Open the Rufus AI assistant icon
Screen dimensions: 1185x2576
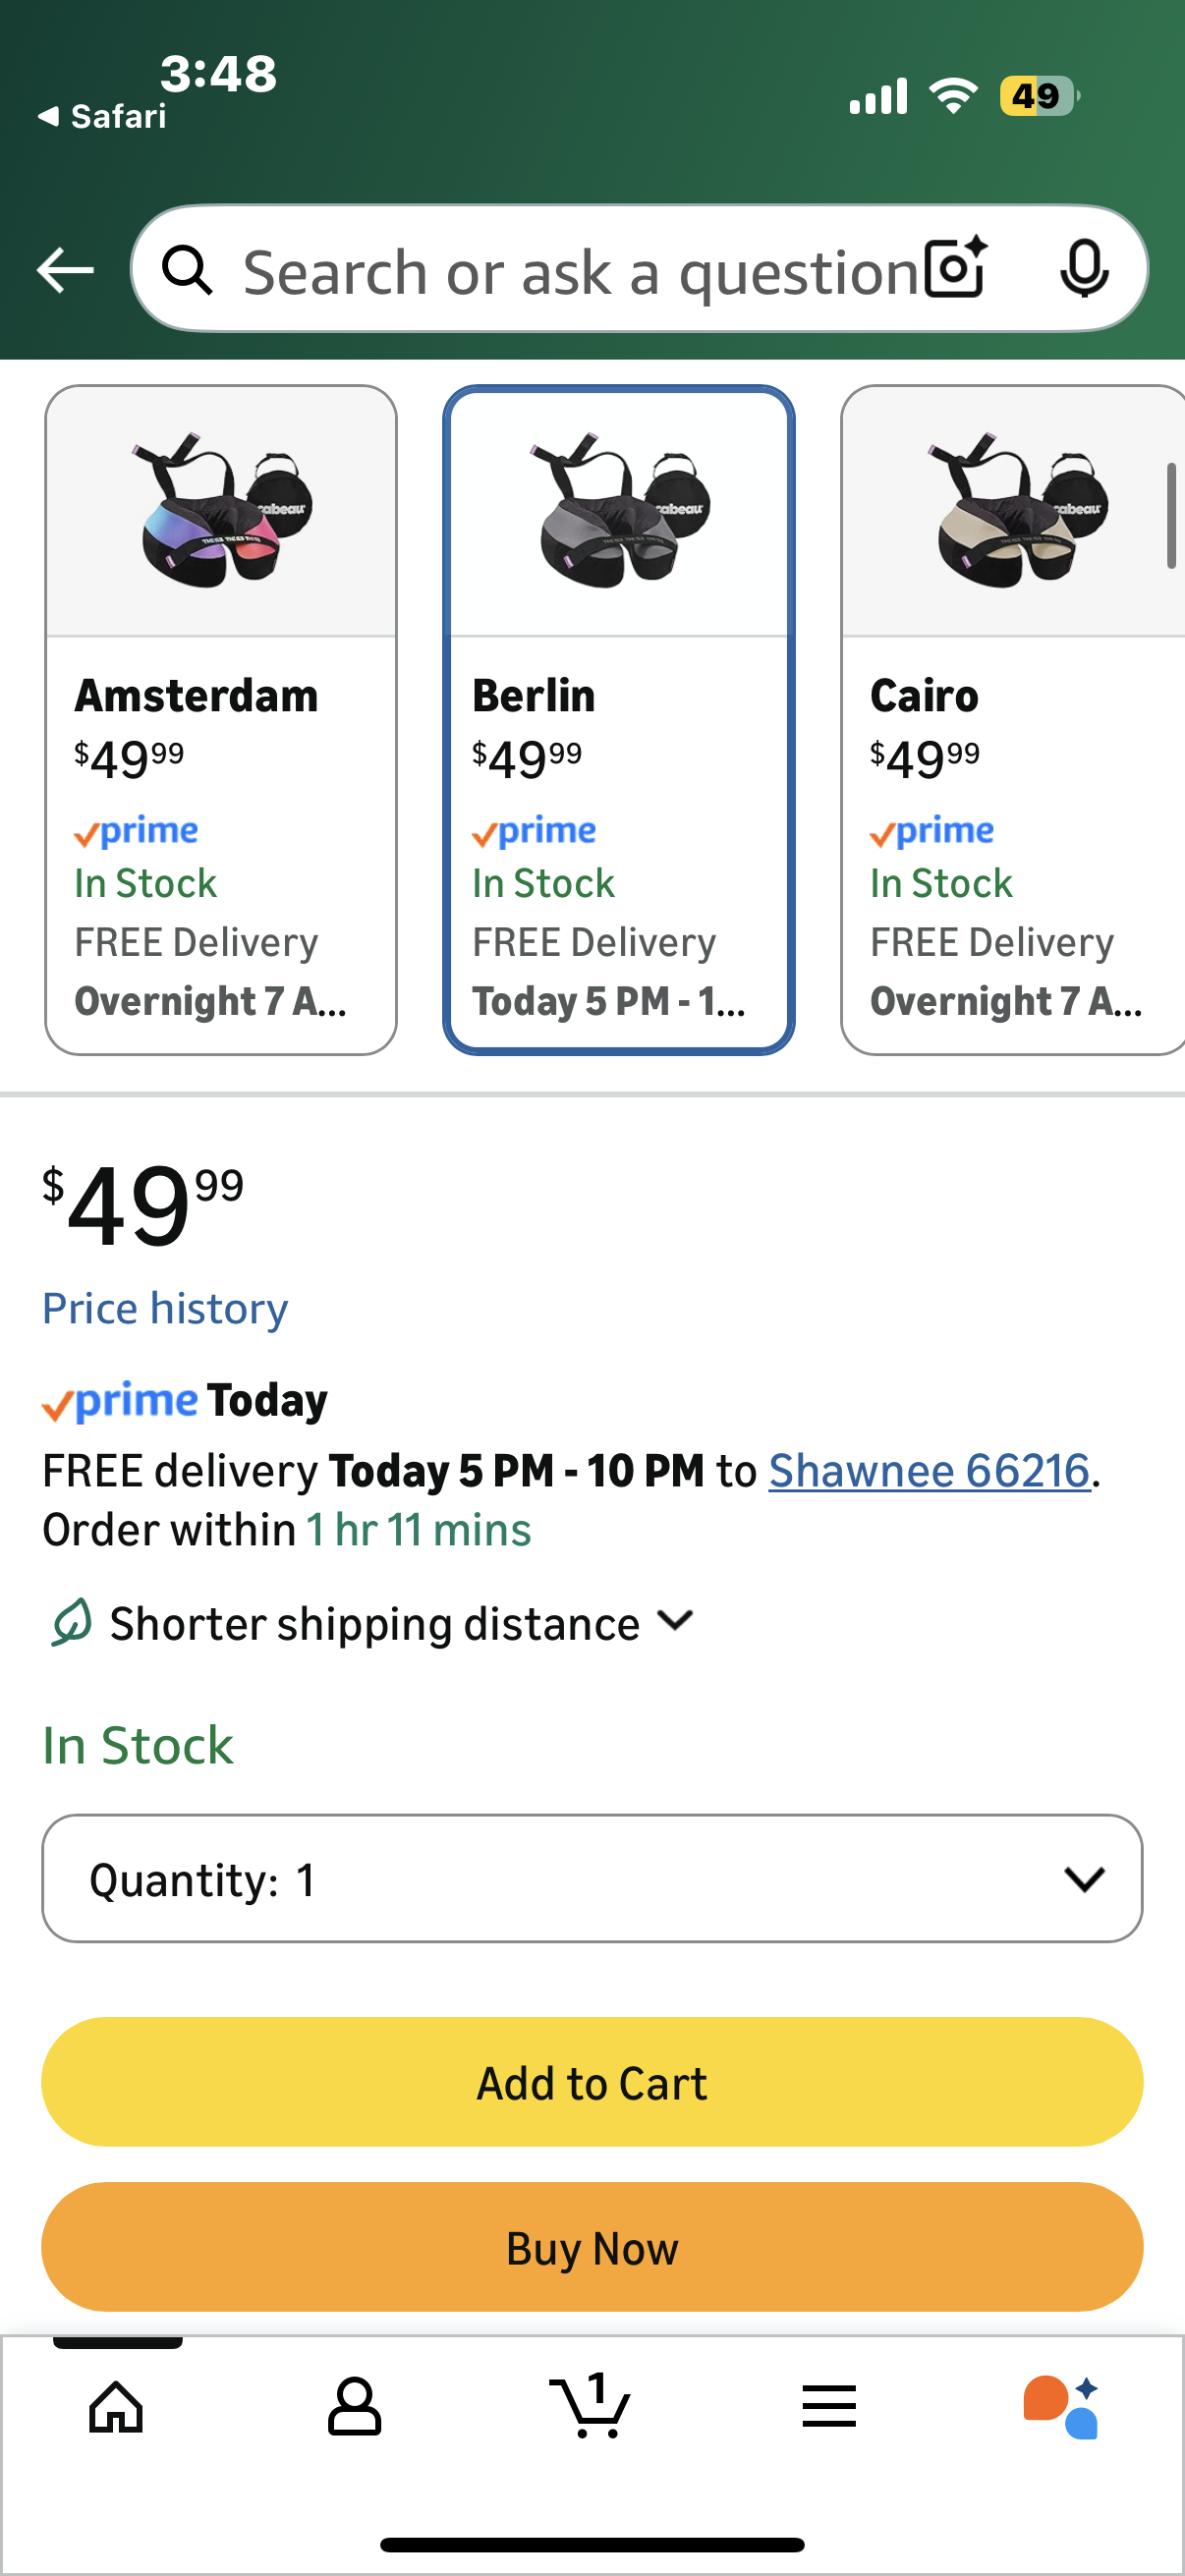pyautogui.click(x=1062, y=2405)
